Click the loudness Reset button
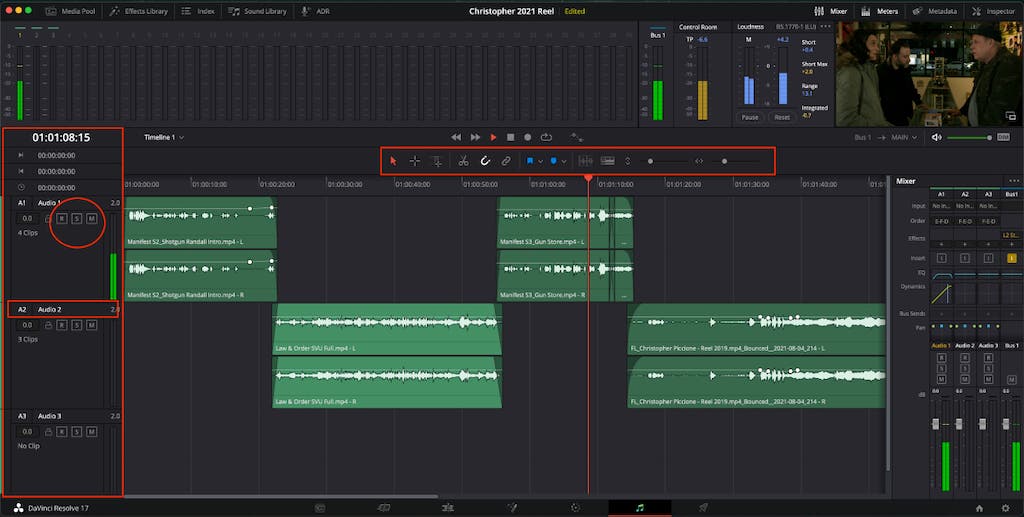 782,117
